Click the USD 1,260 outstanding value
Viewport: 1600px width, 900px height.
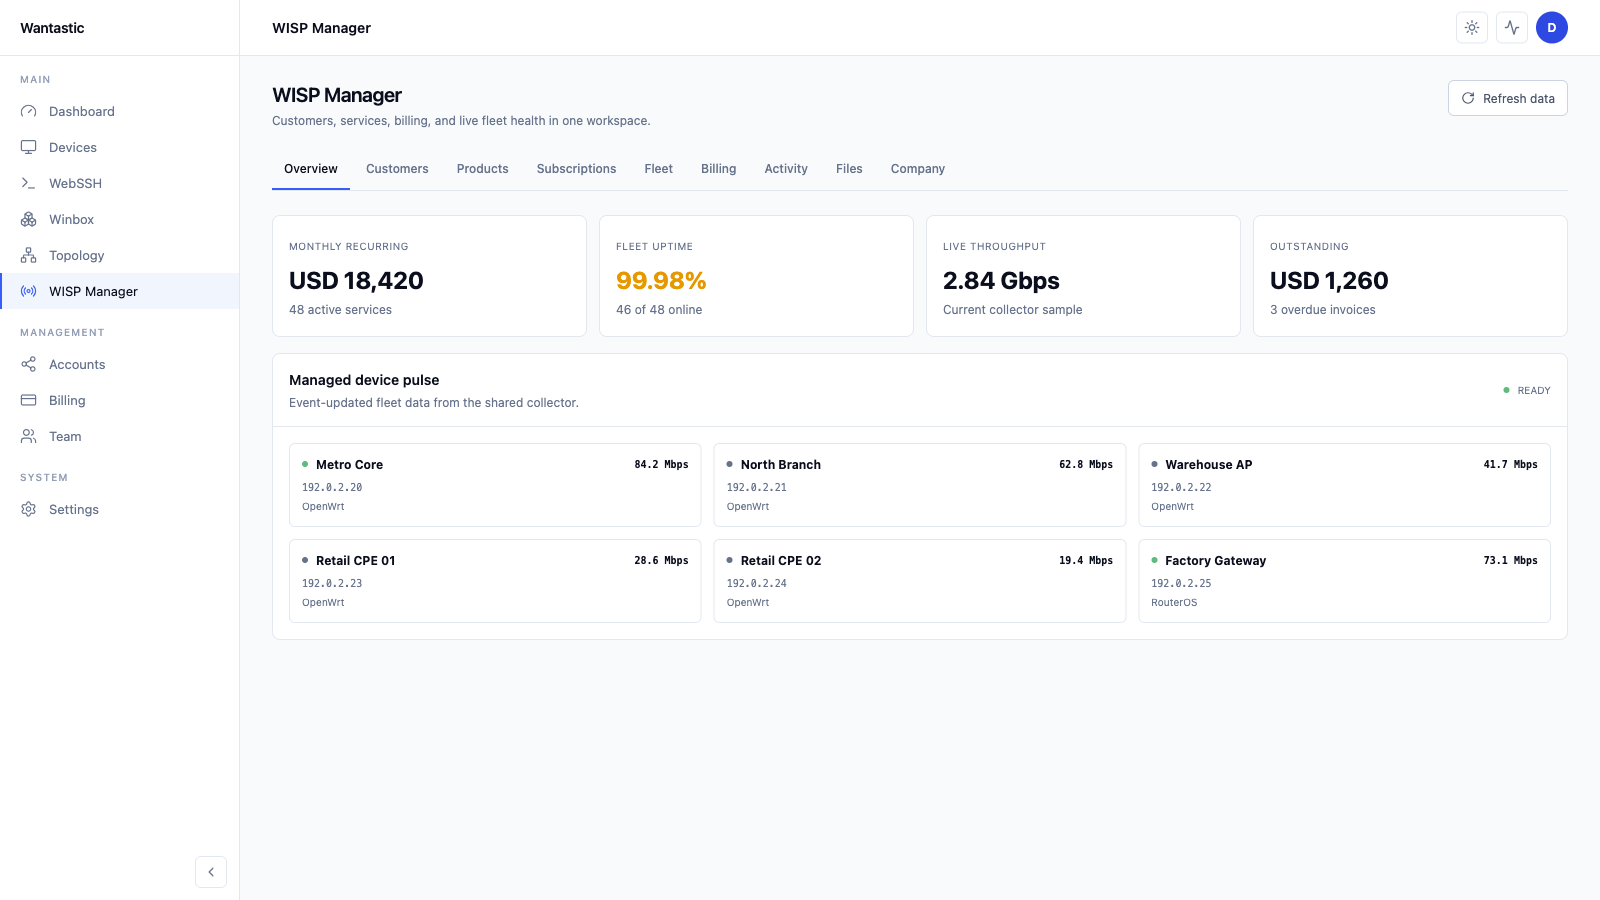[x=1329, y=281]
